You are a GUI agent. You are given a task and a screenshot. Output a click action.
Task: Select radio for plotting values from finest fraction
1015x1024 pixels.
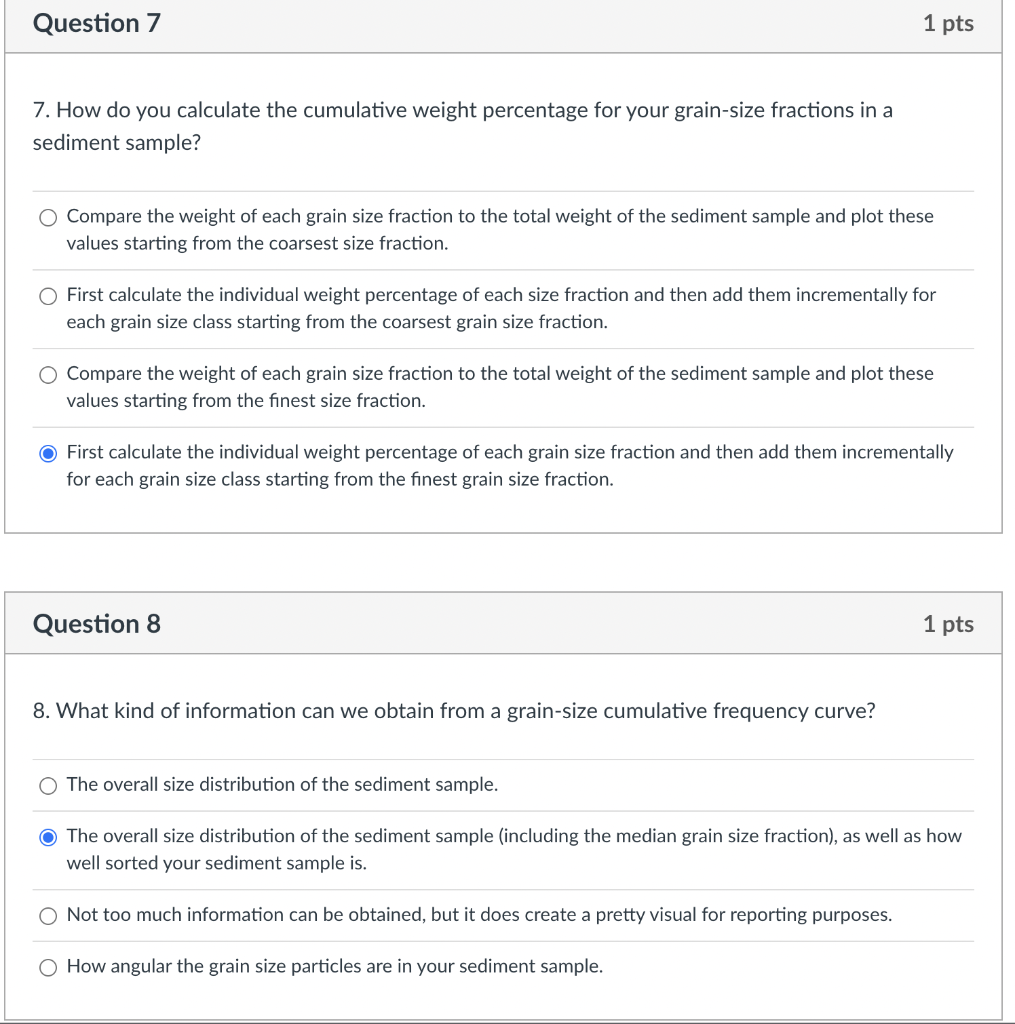tap(48, 375)
